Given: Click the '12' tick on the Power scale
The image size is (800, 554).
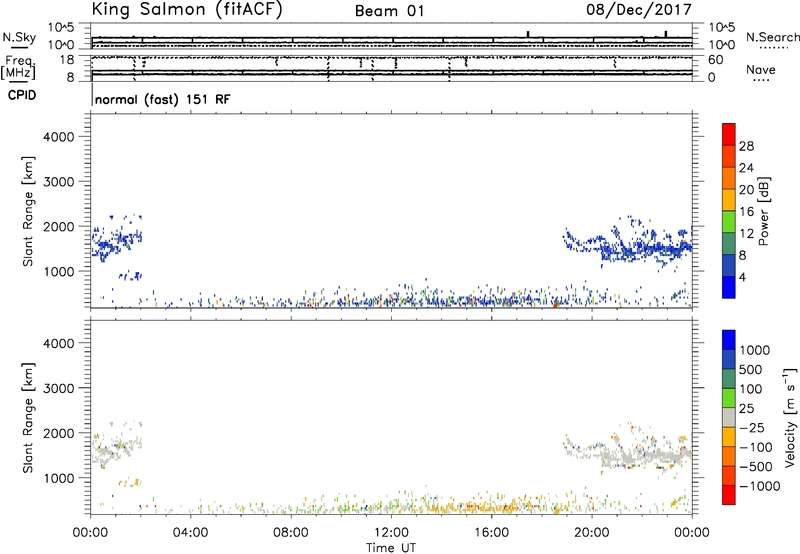Looking at the screenshot, I should point(746,233).
